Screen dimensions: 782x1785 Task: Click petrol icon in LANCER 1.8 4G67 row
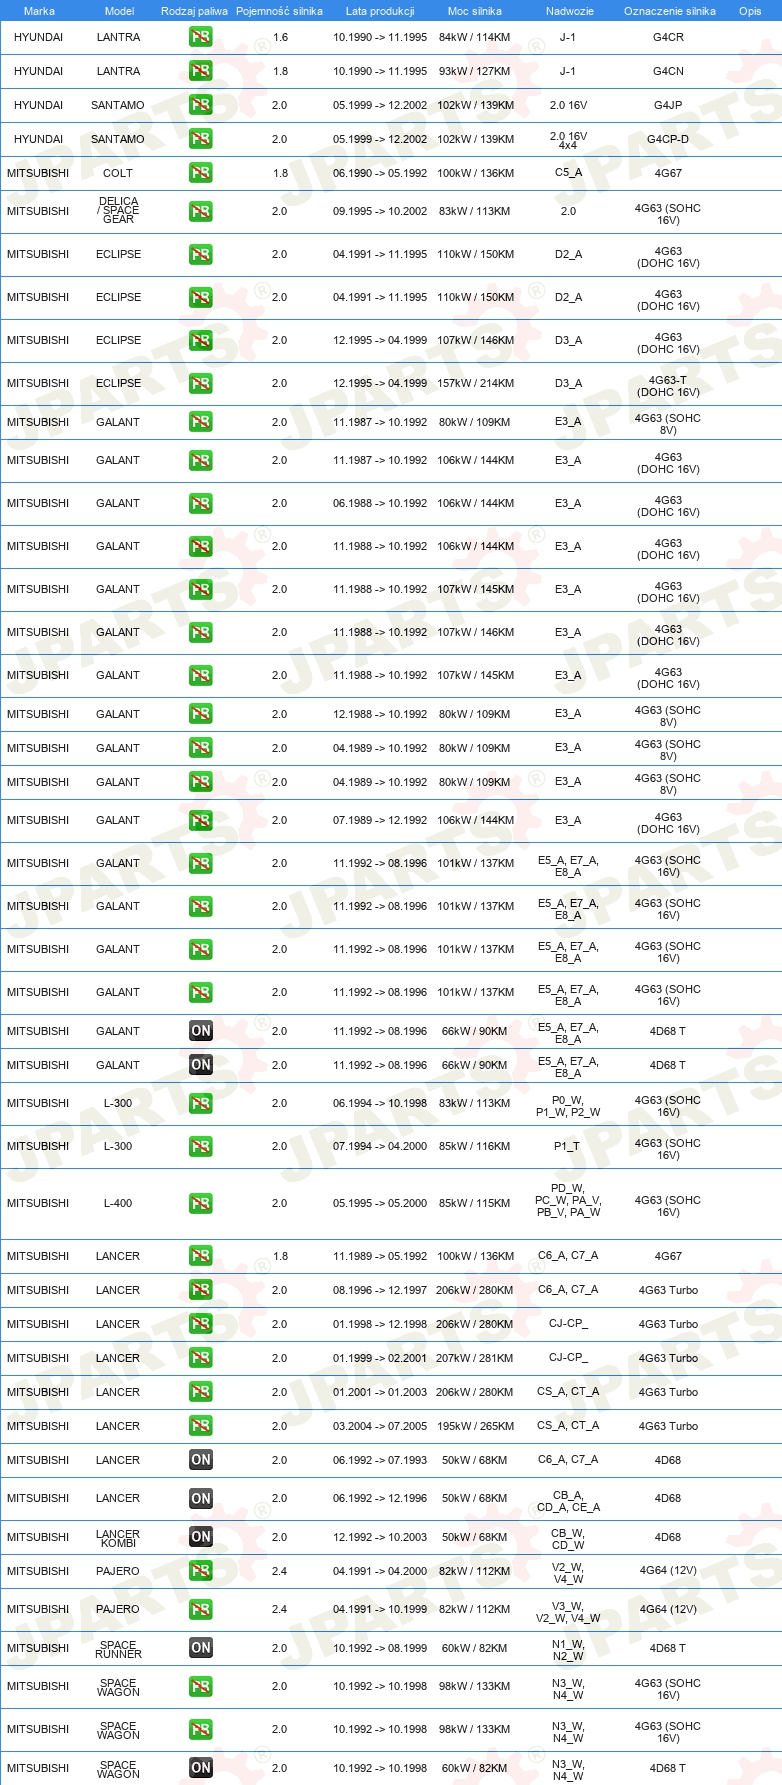tap(201, 1256)
